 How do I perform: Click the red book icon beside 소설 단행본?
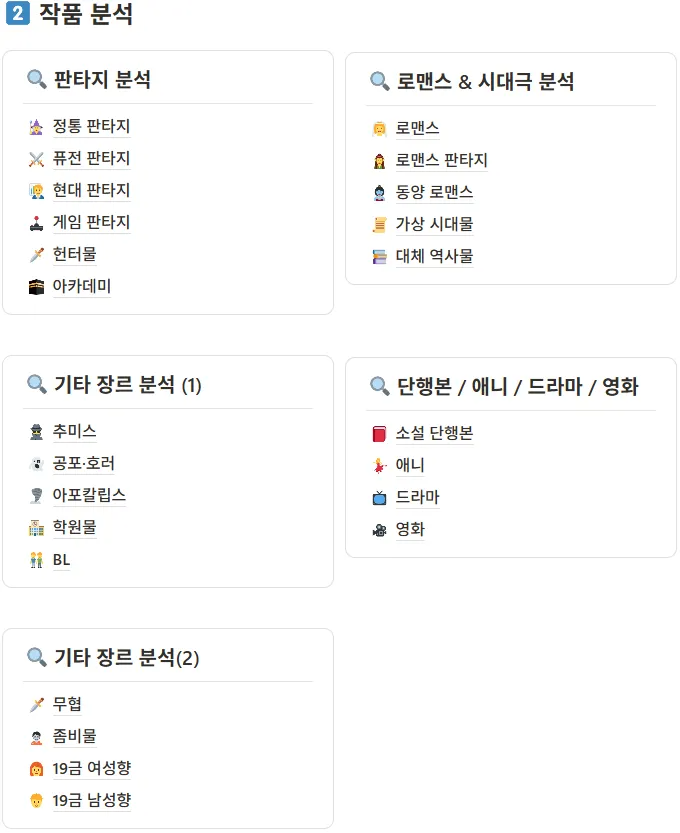click(x=380, y=434)
